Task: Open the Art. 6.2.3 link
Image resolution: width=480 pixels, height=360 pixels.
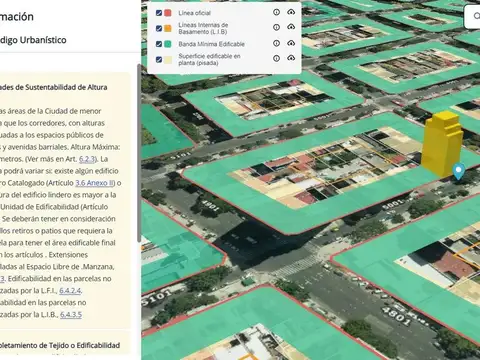Action: [x=87, y=159]
